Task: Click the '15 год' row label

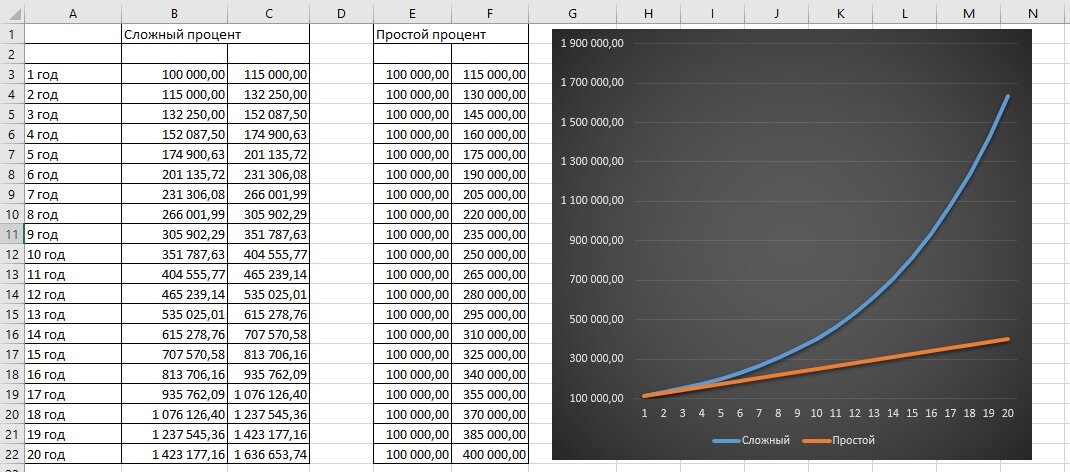Action: [73, 355]
